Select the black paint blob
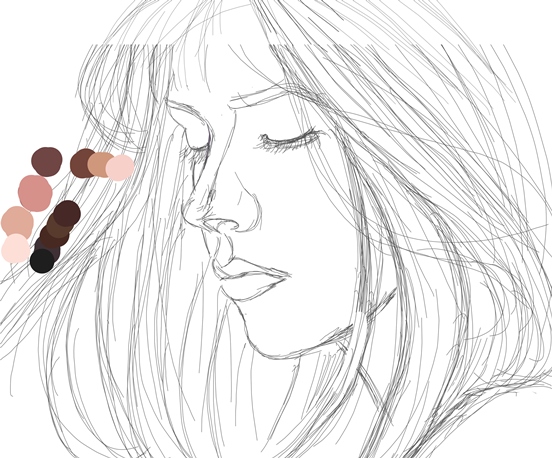The height and width of the screenshot is (458, 552). (42, 261)
